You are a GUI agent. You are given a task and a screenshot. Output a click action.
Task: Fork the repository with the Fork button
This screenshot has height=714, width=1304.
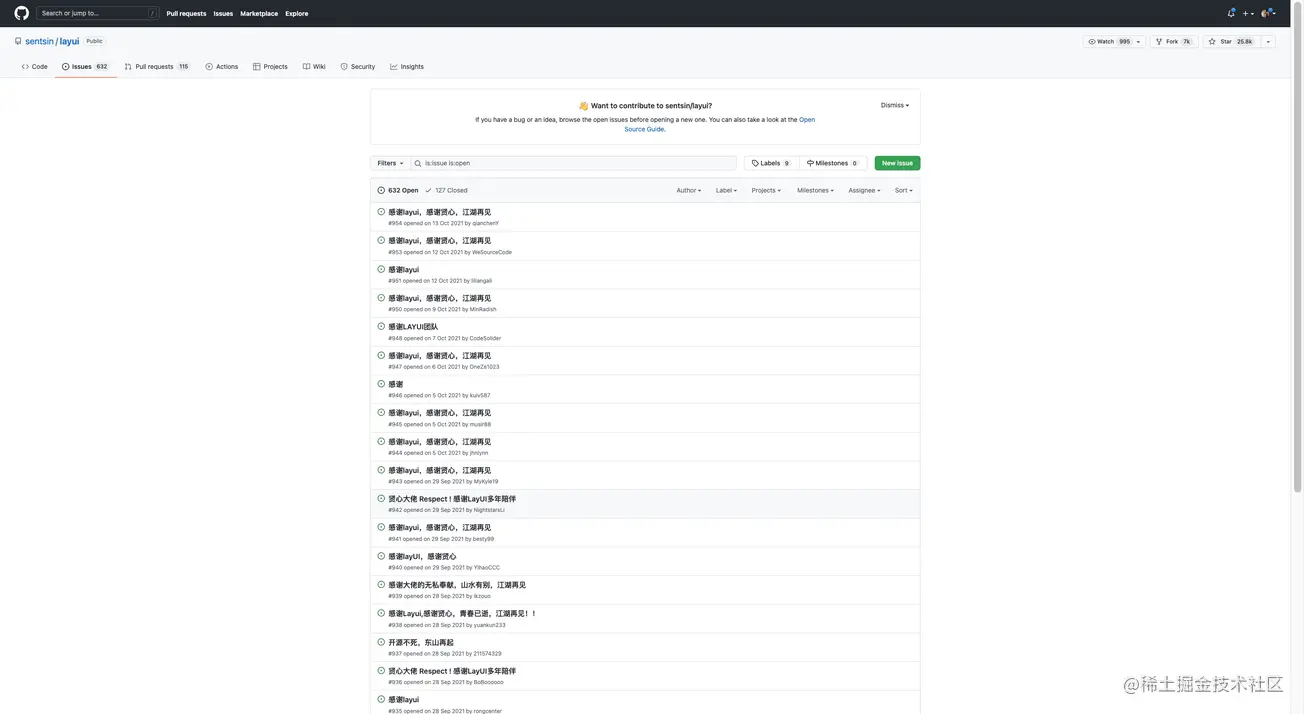click(x=1173, y=42)
